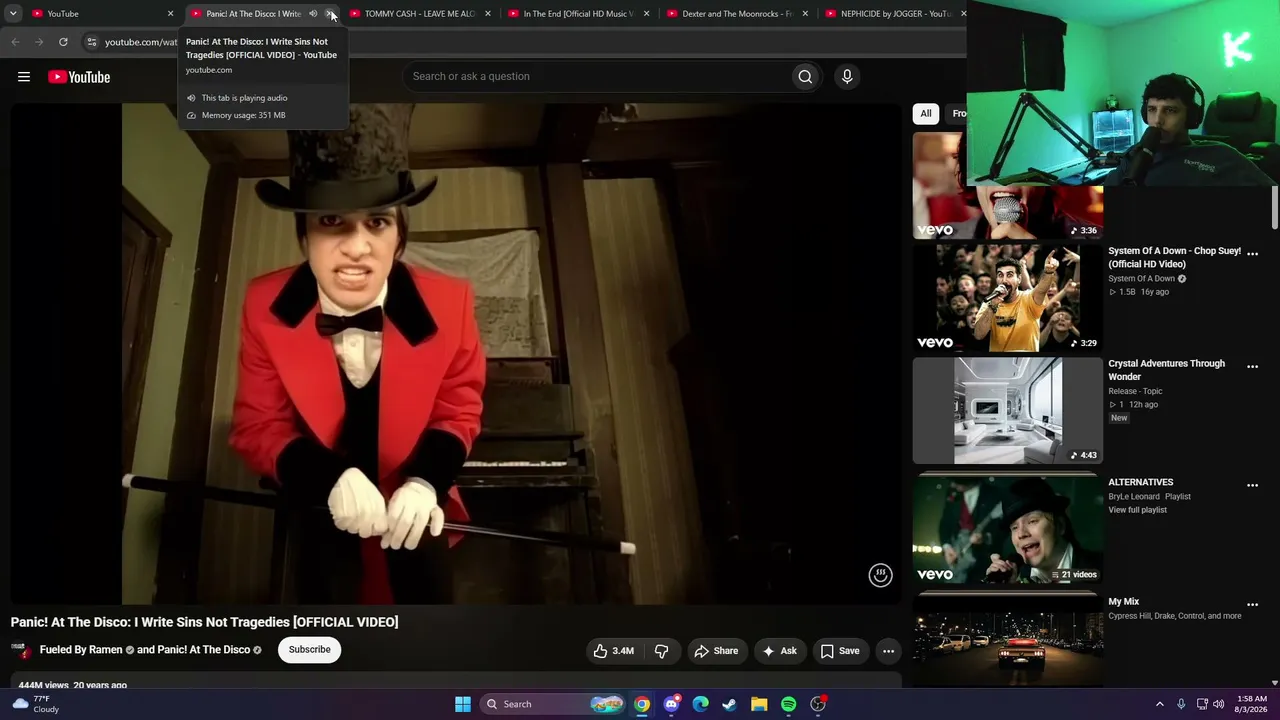Switch to the first YouTube browser tab

point(100,14)
